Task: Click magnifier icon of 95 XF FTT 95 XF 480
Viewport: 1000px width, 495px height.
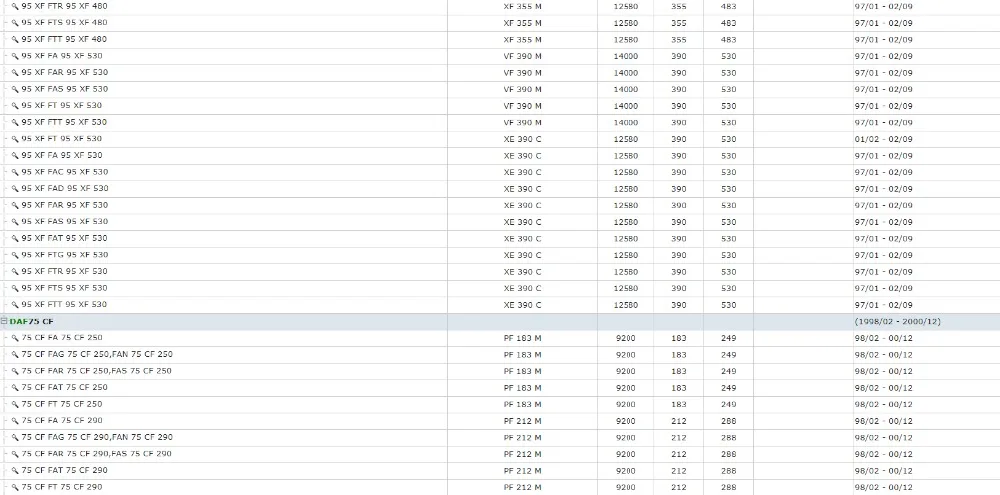Action: tap(15, 39)
